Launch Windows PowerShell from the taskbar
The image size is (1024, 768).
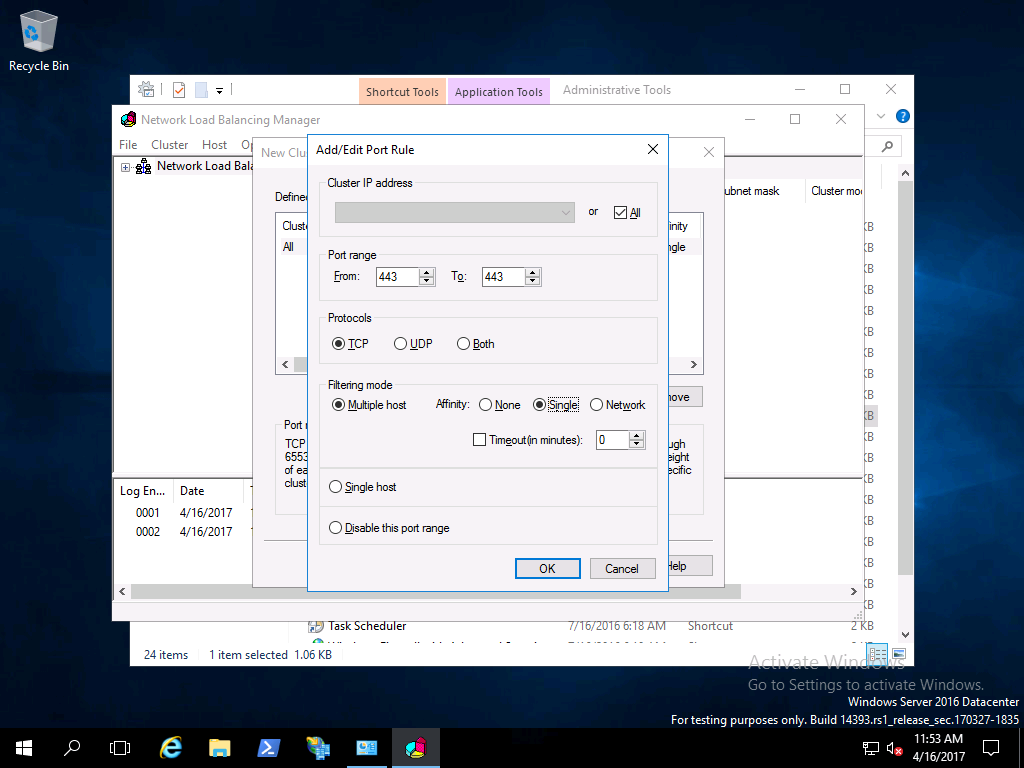click(269, 747)
